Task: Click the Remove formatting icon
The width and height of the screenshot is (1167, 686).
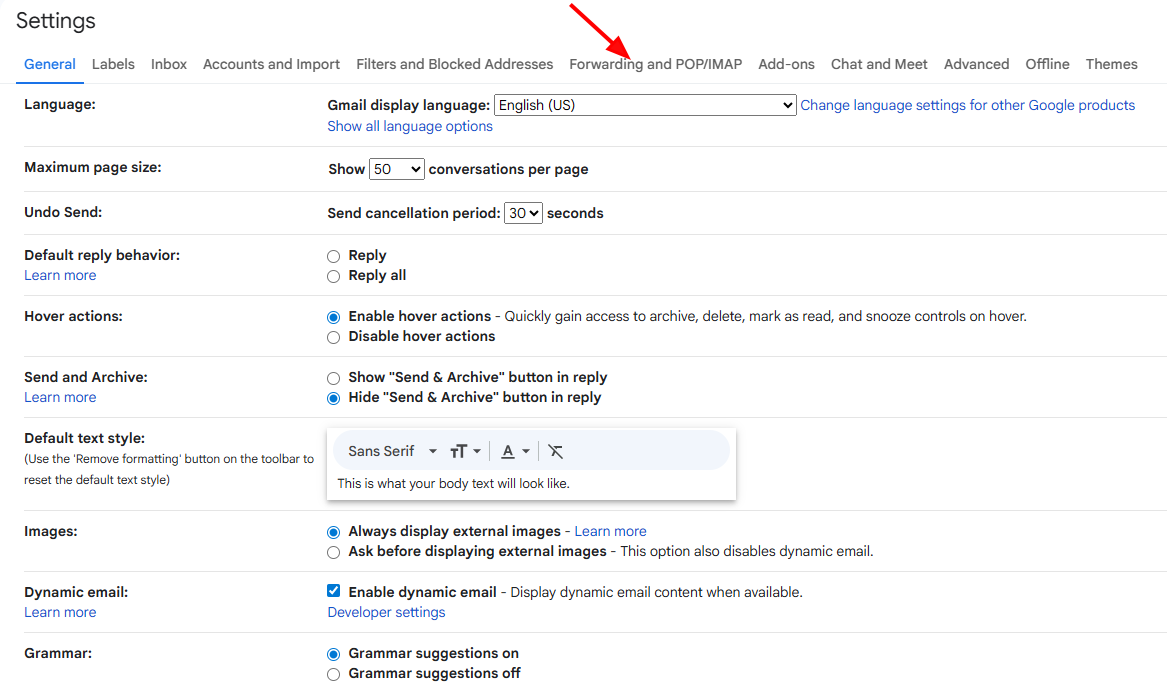Action: coord(556,451)
